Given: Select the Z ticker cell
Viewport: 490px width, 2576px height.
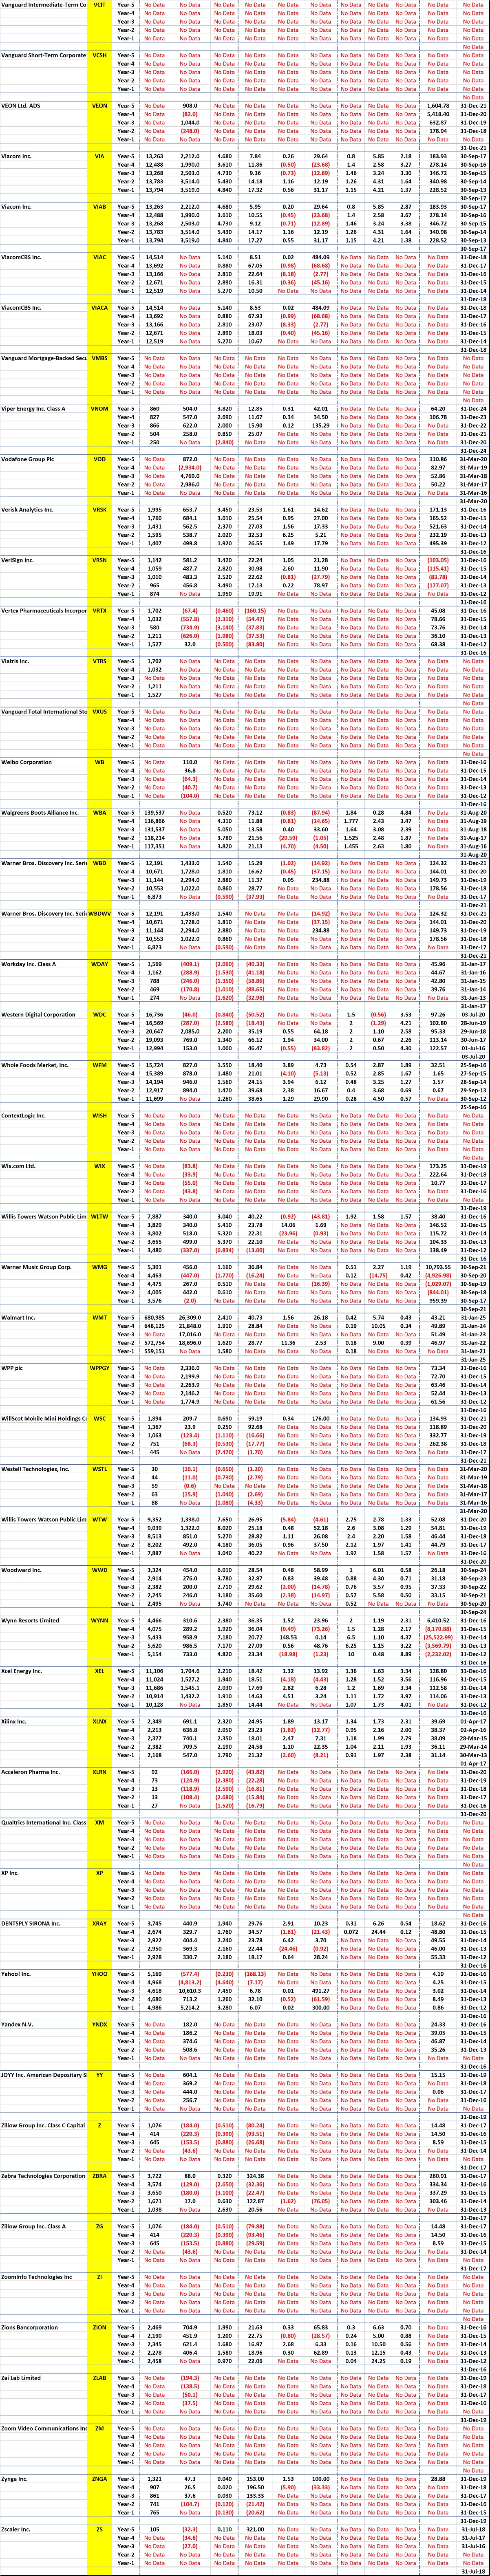Looking at the screenshot, I should click(100, 2124).
